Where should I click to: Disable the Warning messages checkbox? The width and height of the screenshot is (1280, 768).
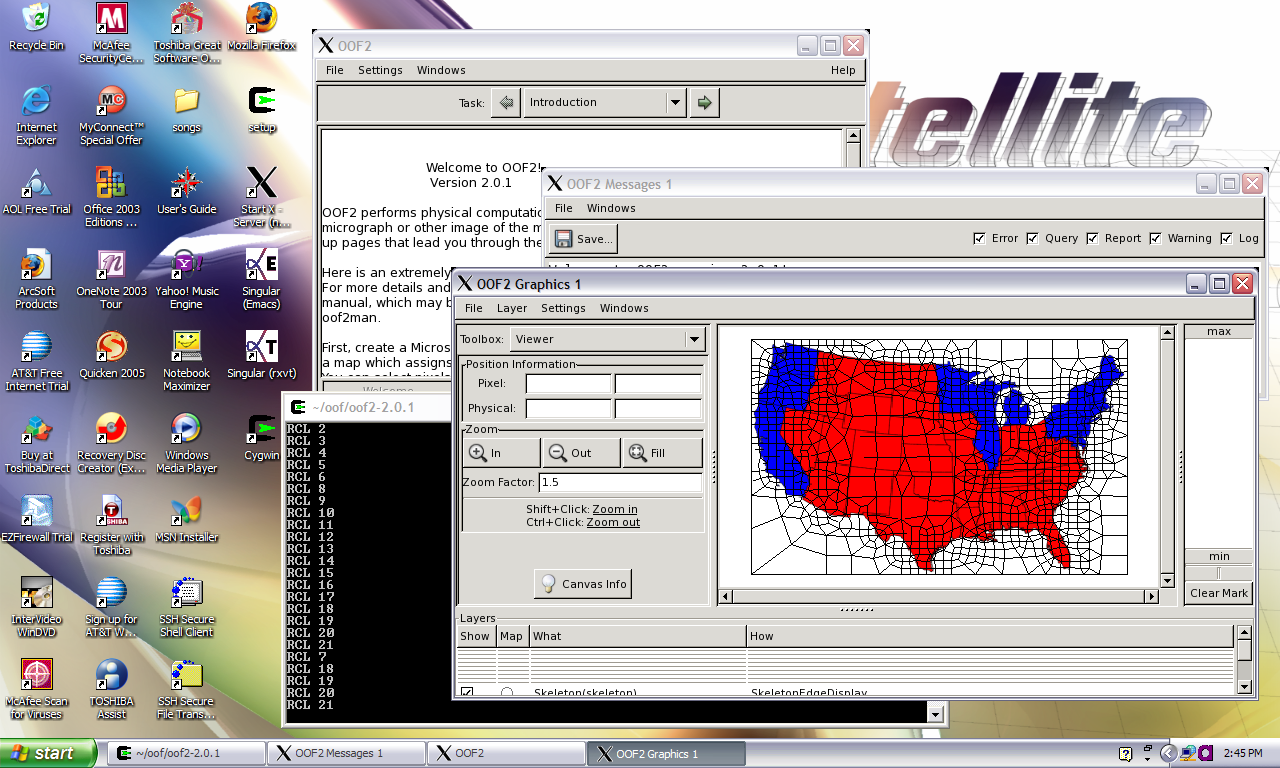tap(1156, 238)
